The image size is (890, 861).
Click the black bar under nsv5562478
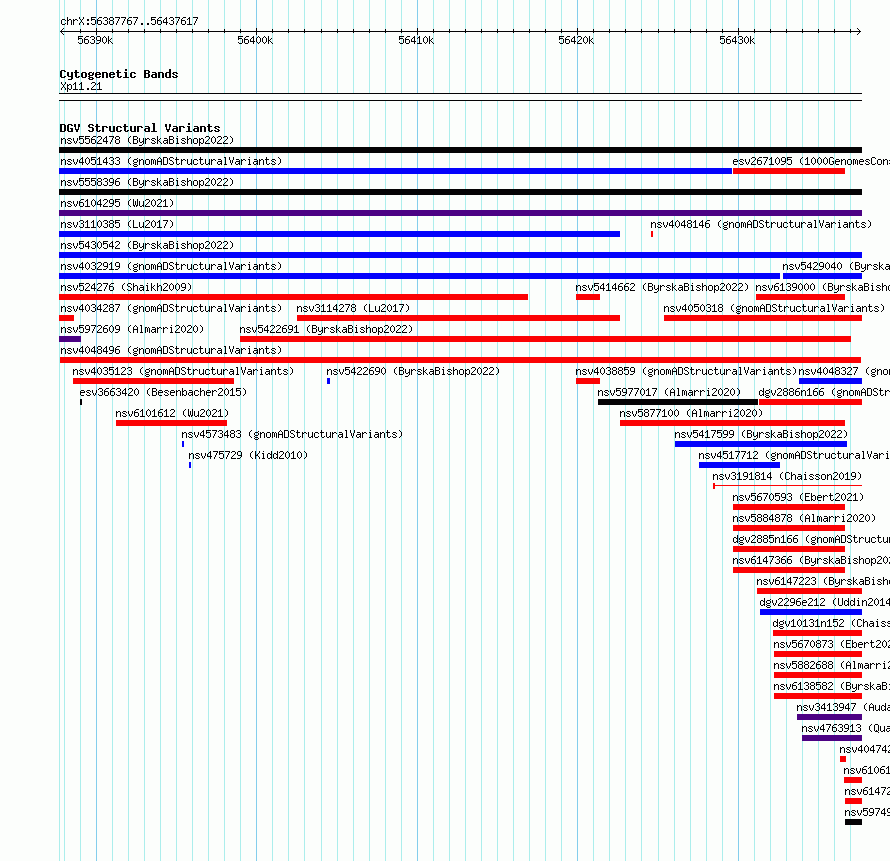(460, 150)
